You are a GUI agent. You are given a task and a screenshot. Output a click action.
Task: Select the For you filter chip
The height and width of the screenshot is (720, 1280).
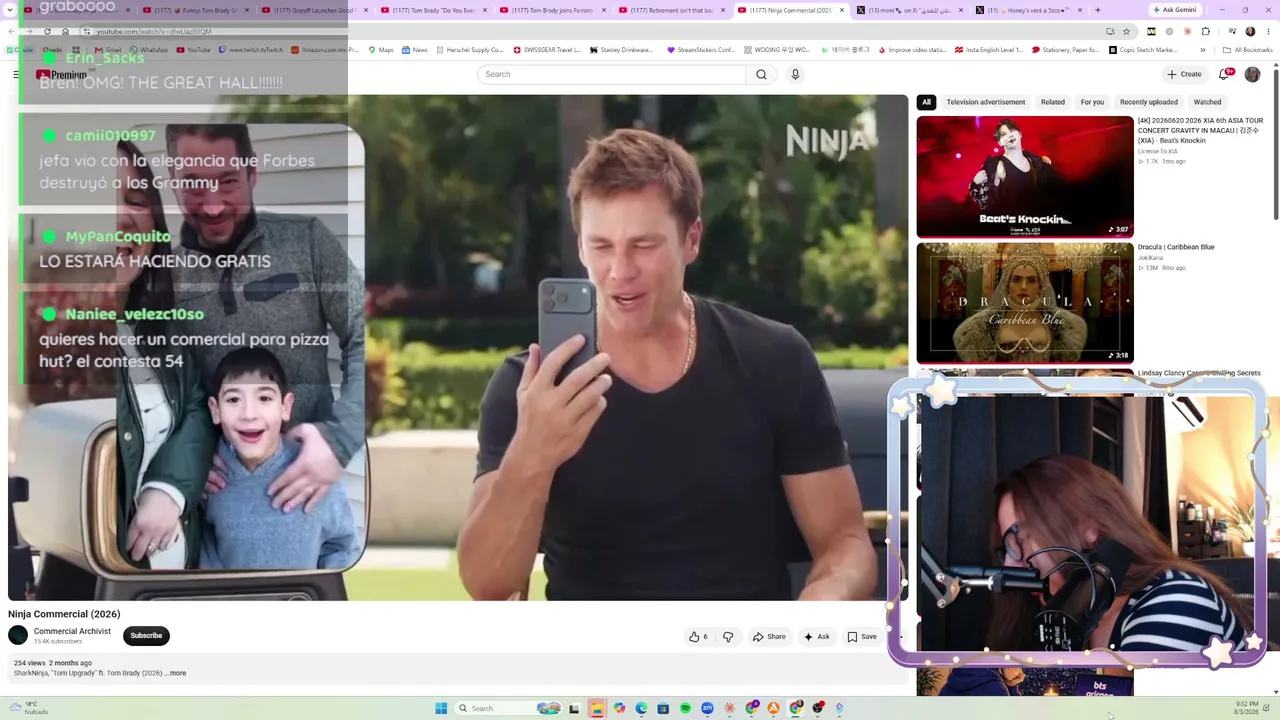pyautogui.click(x=1092, y=102)
